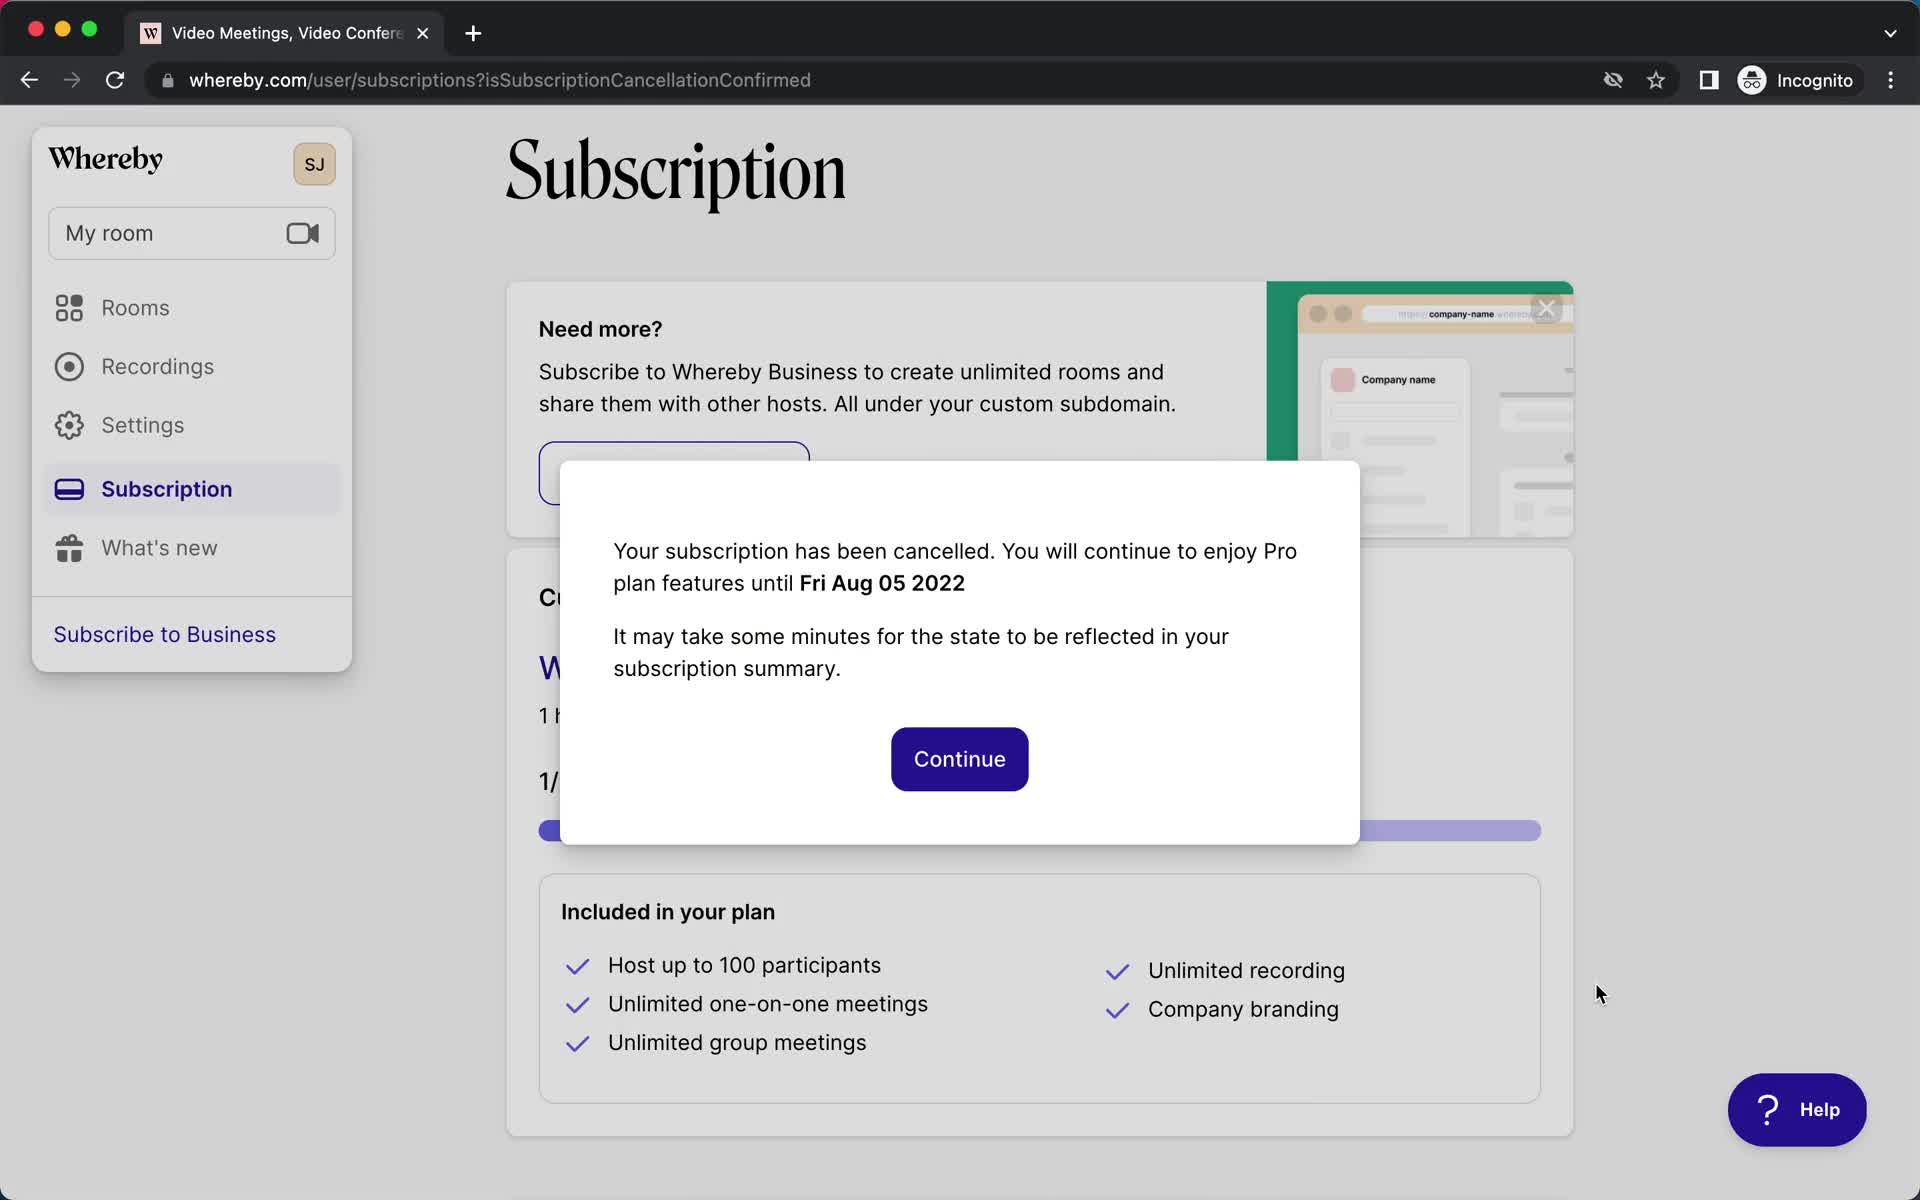The width and height of the screenshot is (1920, 1200).
Task: Click the Rooms icon in sidebar
Action: (x=68, y=307)
